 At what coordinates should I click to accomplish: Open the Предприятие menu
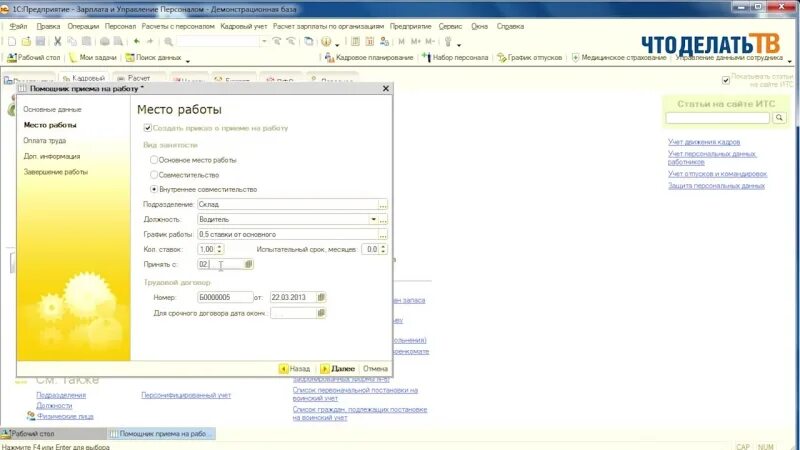411,26
